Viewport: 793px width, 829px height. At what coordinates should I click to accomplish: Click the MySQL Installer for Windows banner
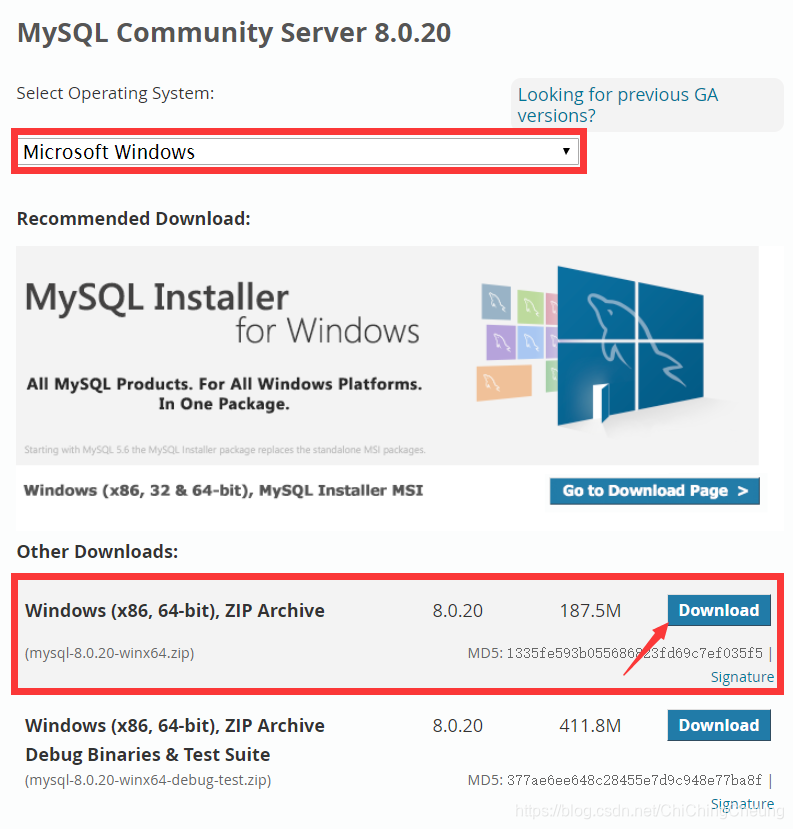coord(387,355)
